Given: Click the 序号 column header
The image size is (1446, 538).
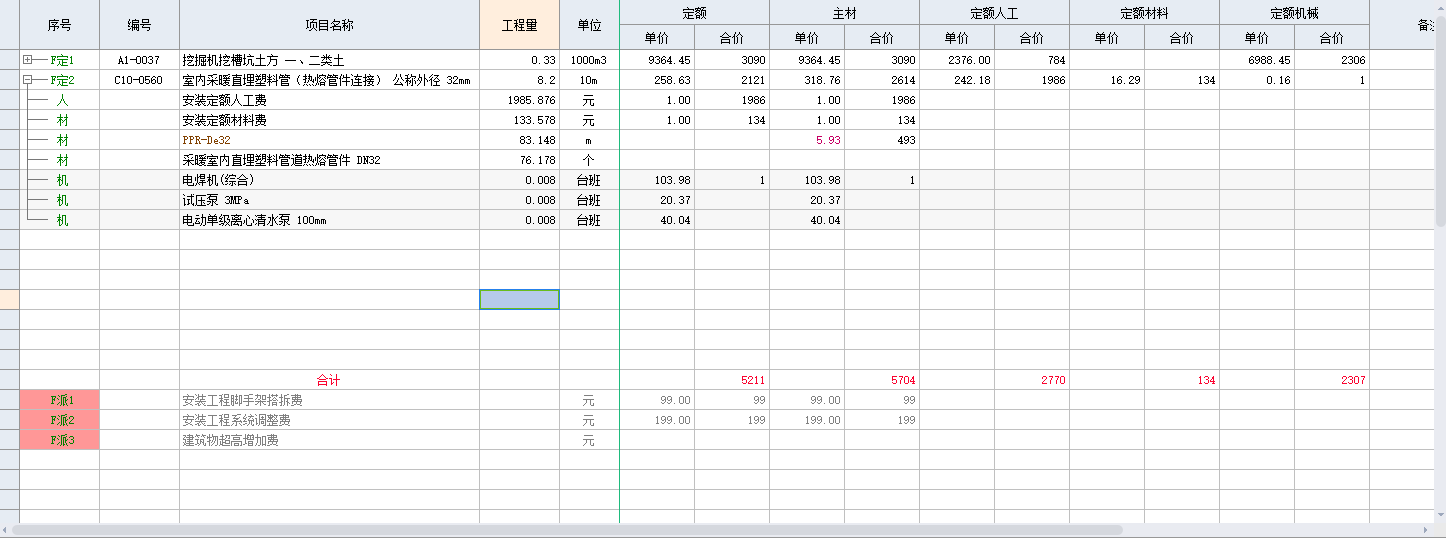Looking at the screenshot, I should pyautogui.click(x=59, y=25).
